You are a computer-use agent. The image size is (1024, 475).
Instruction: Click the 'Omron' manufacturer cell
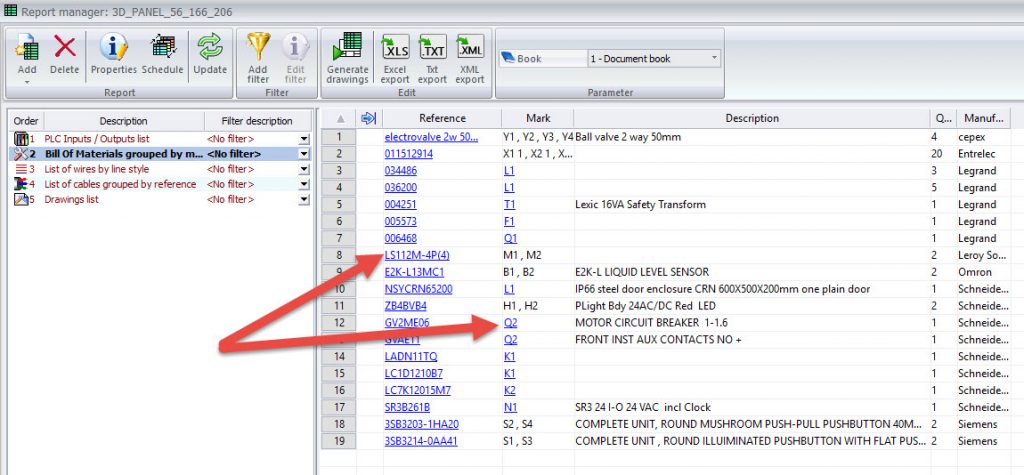tap(975, 272)
